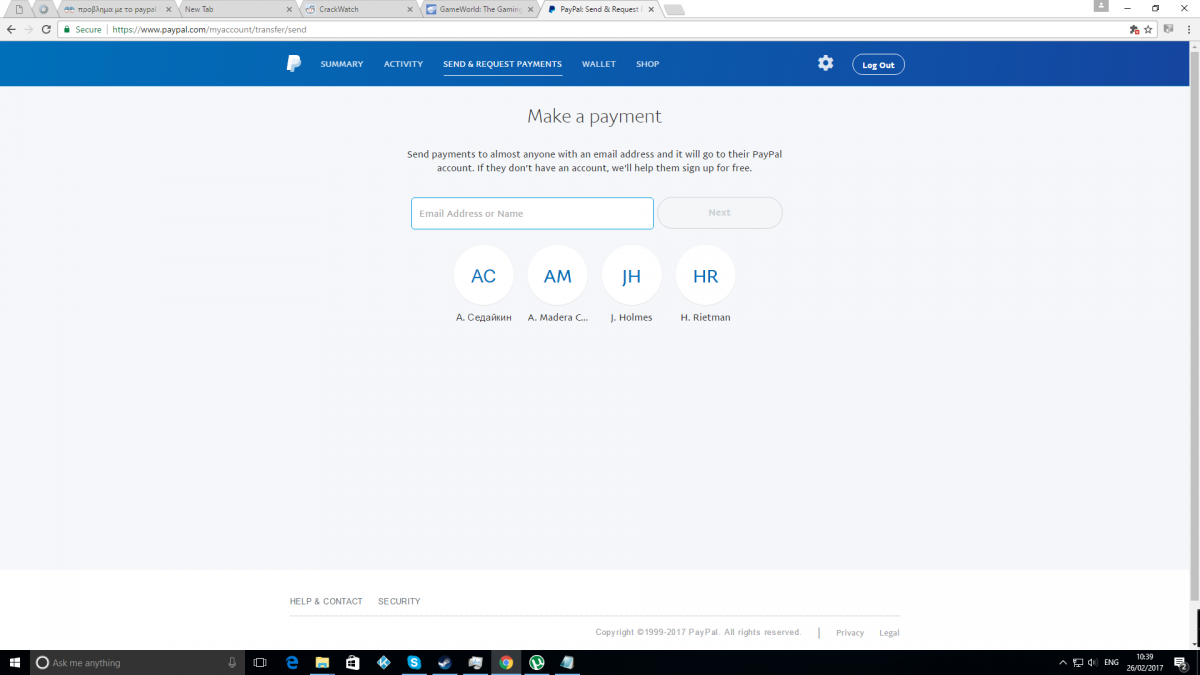Click the Next button

tap(719, 213)
